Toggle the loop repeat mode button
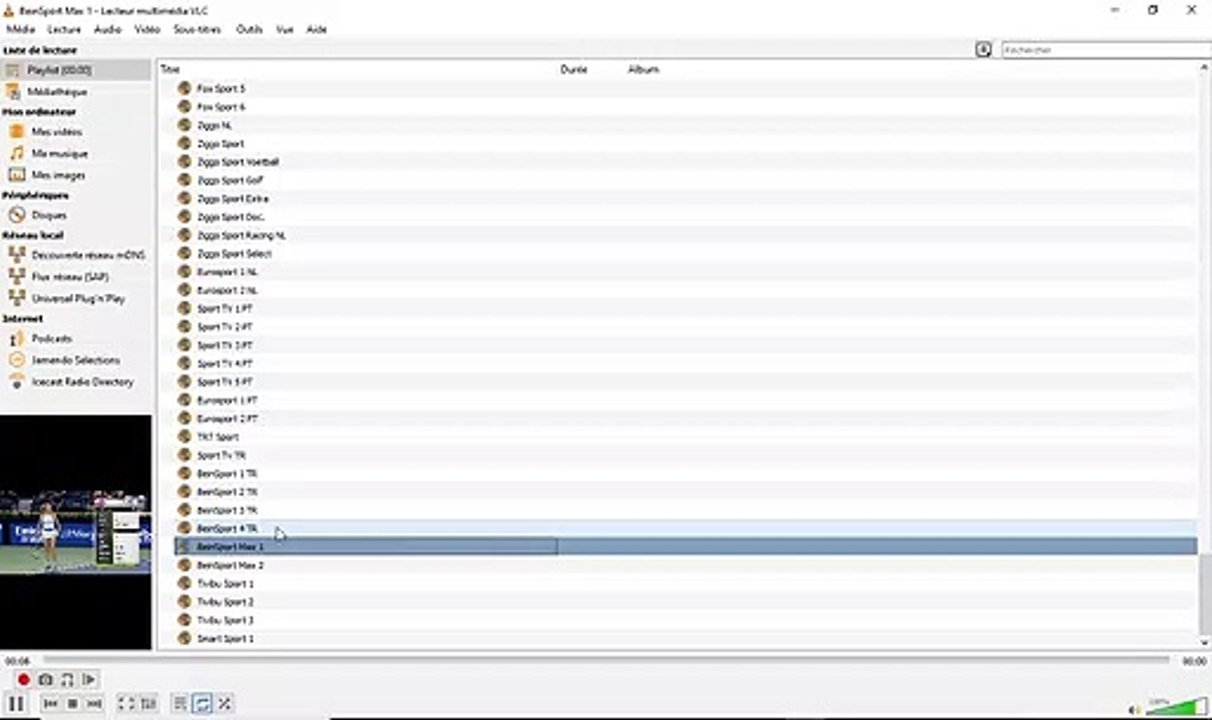This screenshot has height=720, width=1212. pyautogui.click(x=203, y=704)
